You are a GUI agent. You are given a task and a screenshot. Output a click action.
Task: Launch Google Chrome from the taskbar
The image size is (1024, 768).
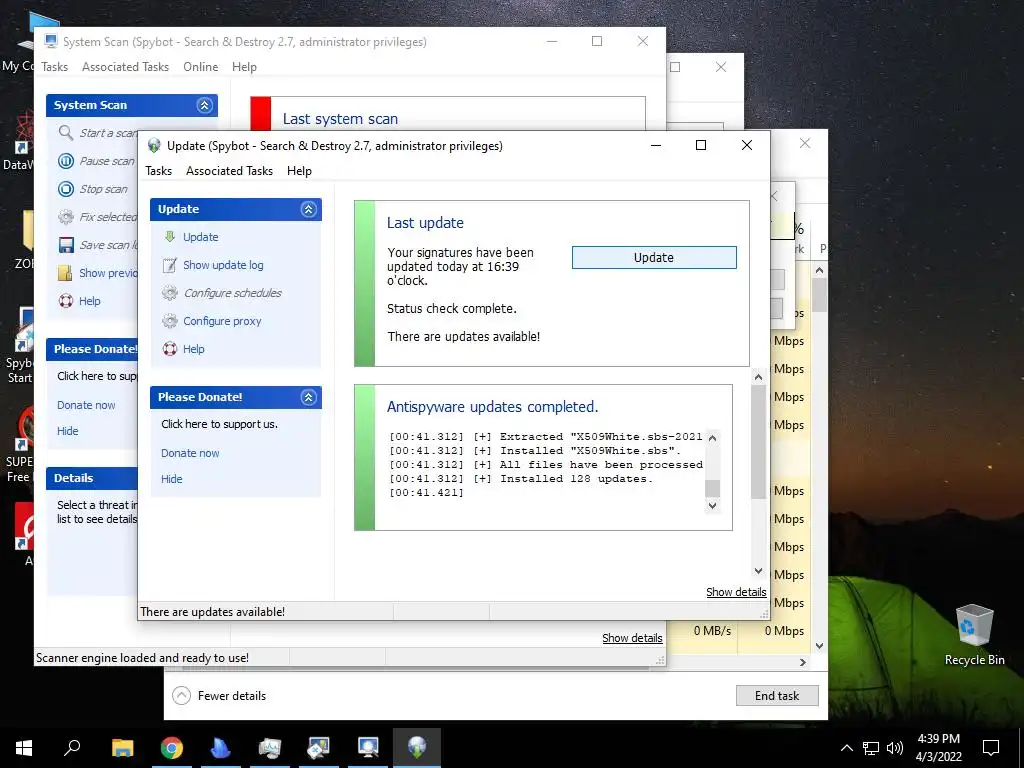(172, 748)
